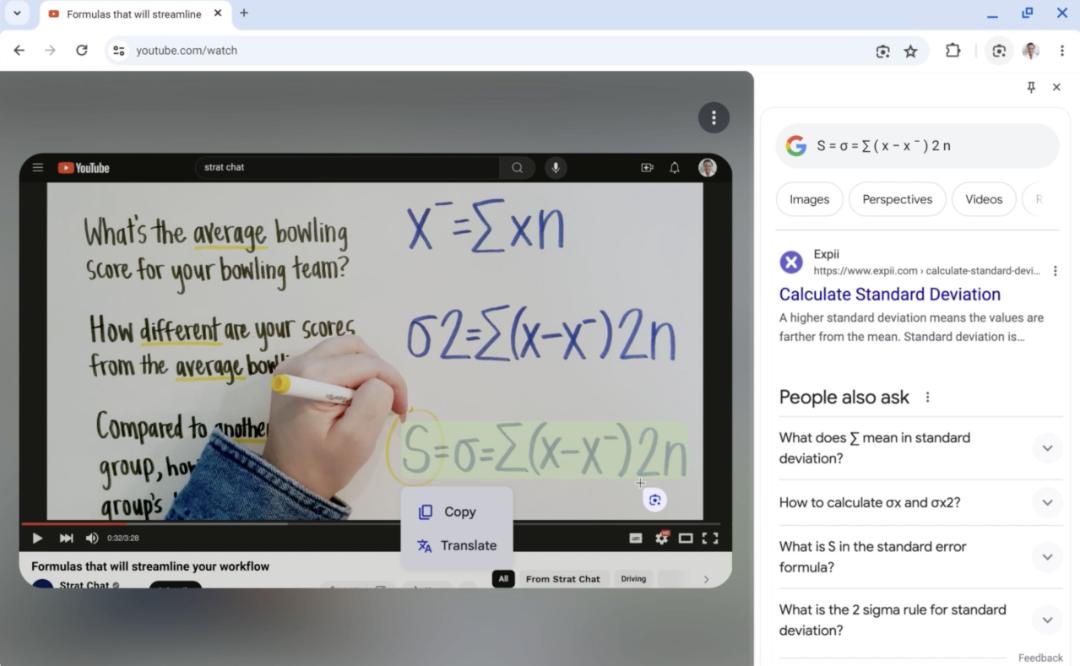Play the video
This screenshot has width=1080, height=666.
click(37, 538)
